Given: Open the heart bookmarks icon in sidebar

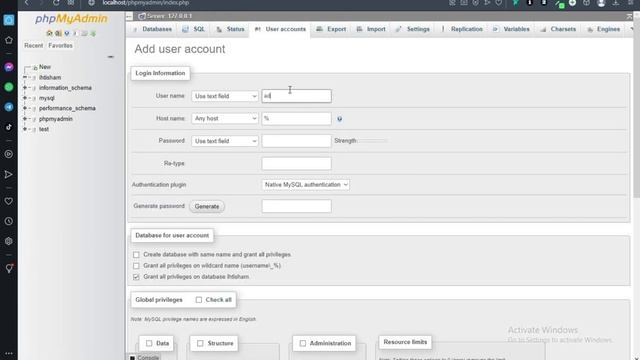Looking at the screenshot, I should [x=9, y=201].
